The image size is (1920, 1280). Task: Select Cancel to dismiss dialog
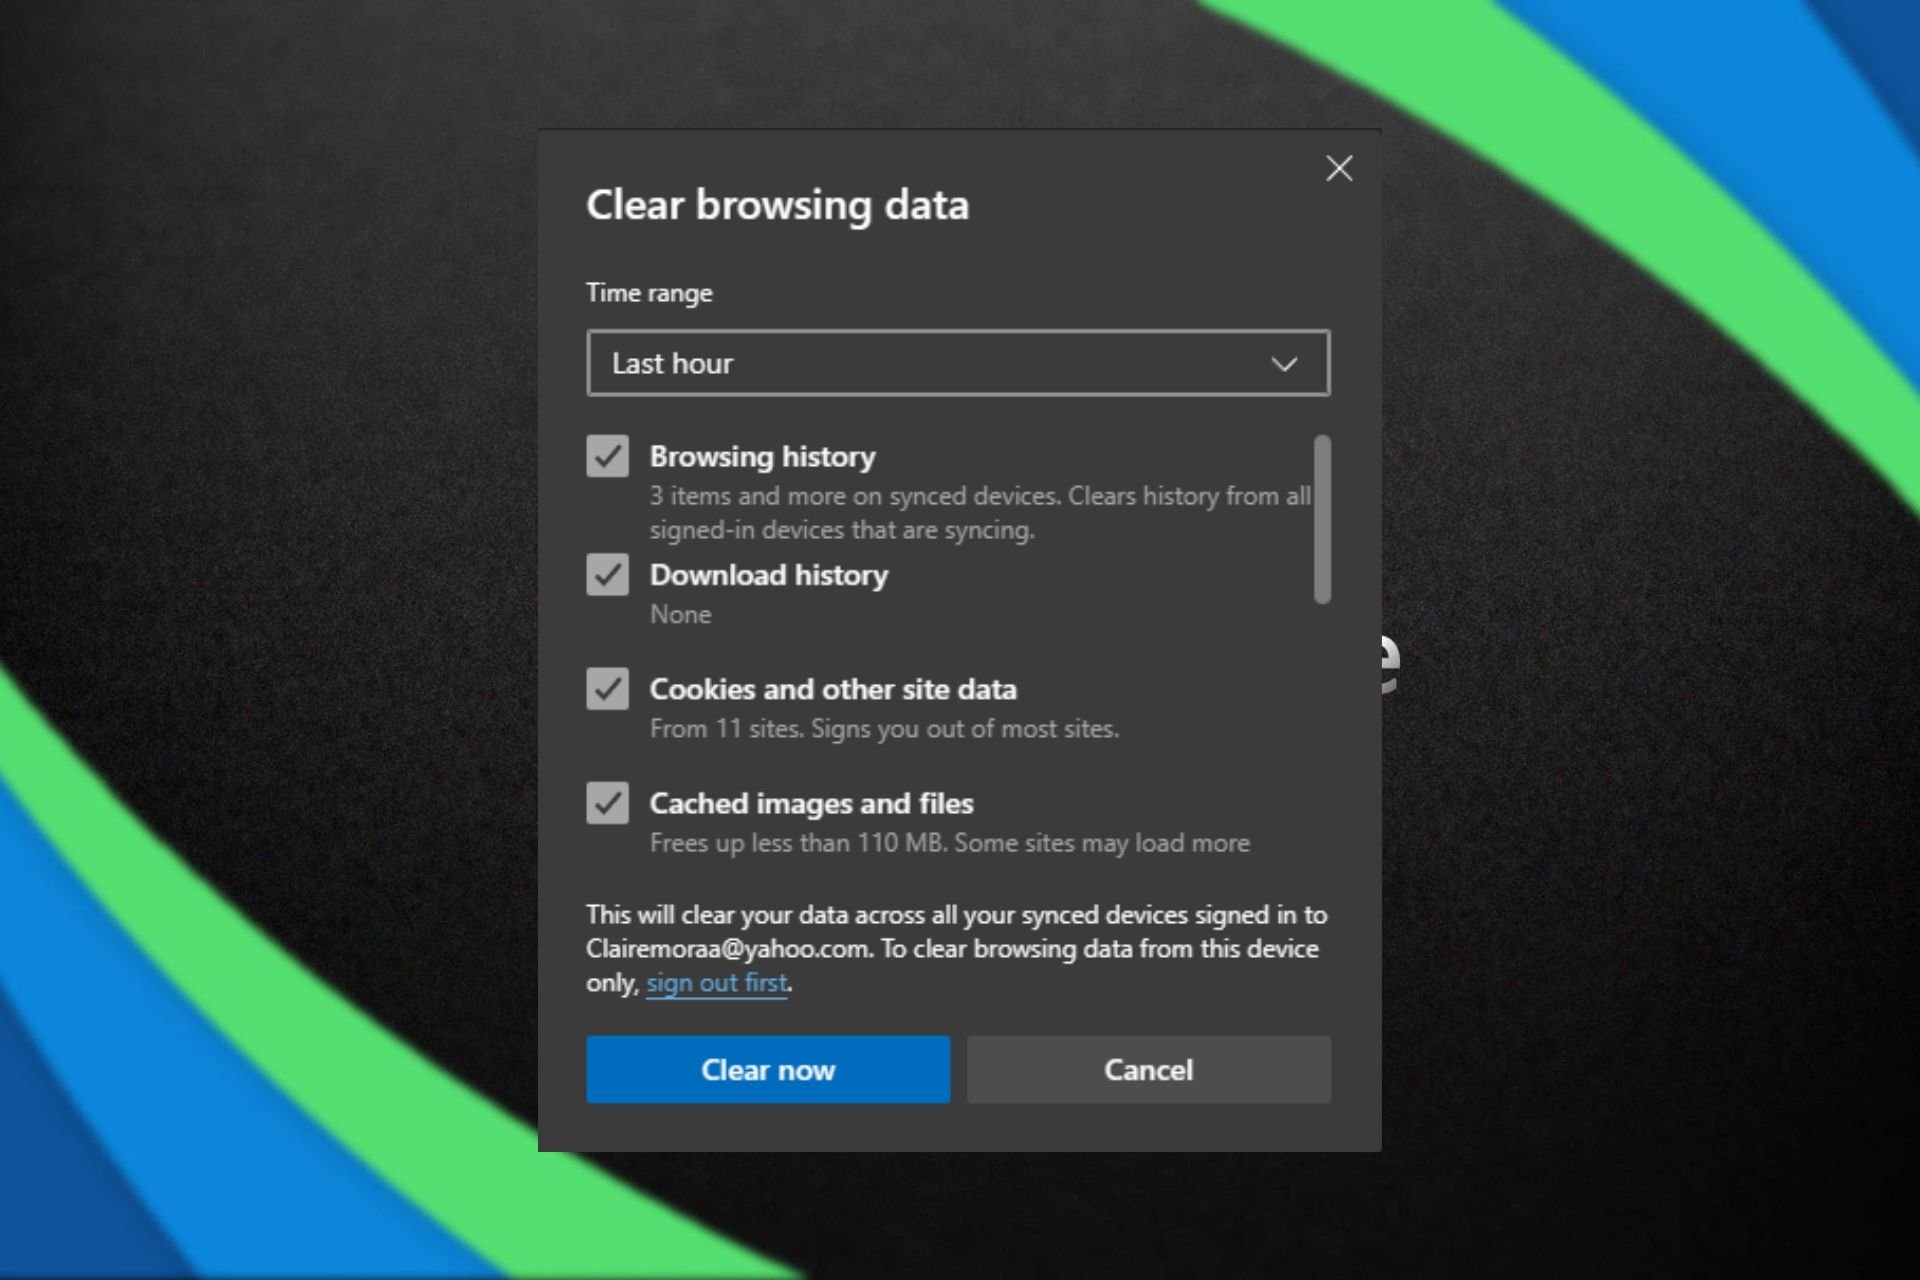[1147, 1069]
